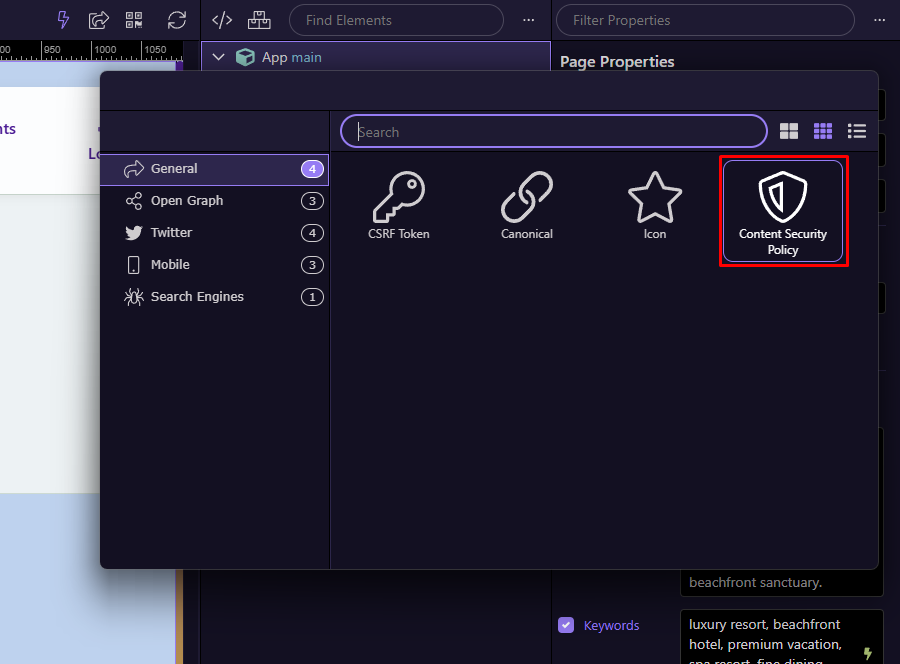The height and width of the screenshot is (664, 900).
Task: Open the Open Graph category
Action: 186,201
